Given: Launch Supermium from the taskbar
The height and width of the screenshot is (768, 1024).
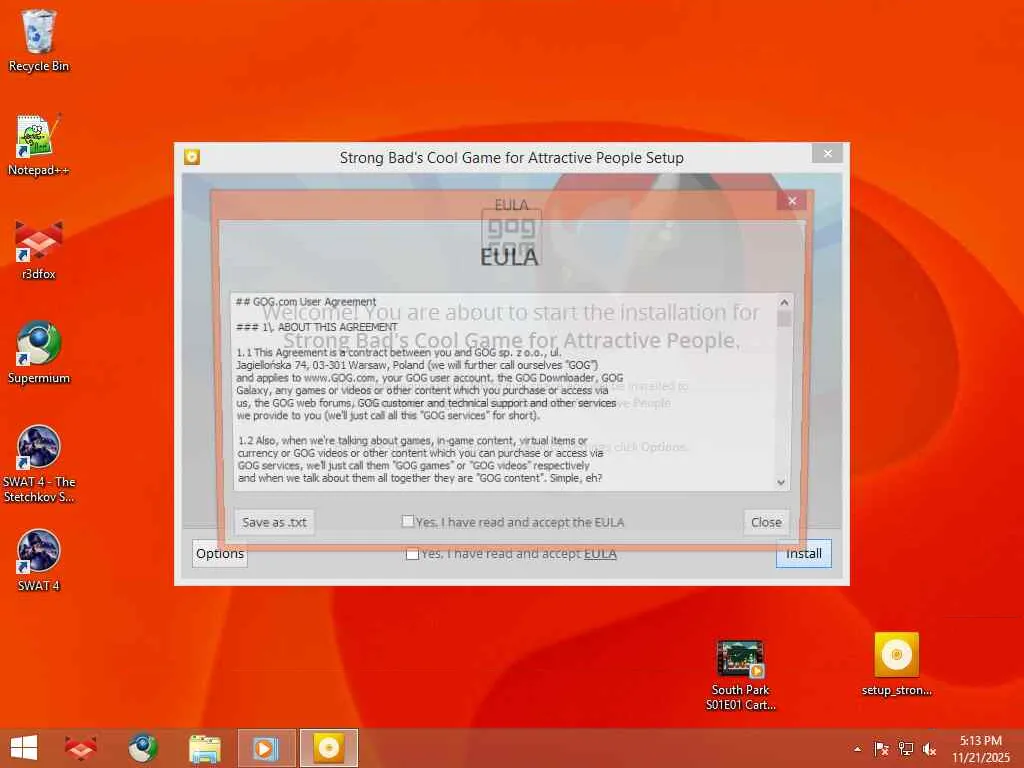Looking at the screenshot, I should click(142, 748).
